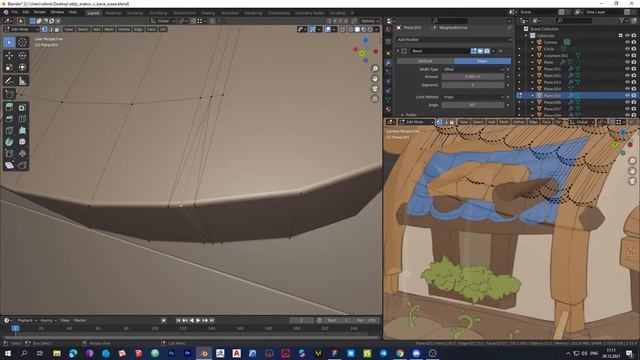Select the Select Box tool
Viewport: 640px width, 360px height.
pyautogui.click(x=9, y=42)
